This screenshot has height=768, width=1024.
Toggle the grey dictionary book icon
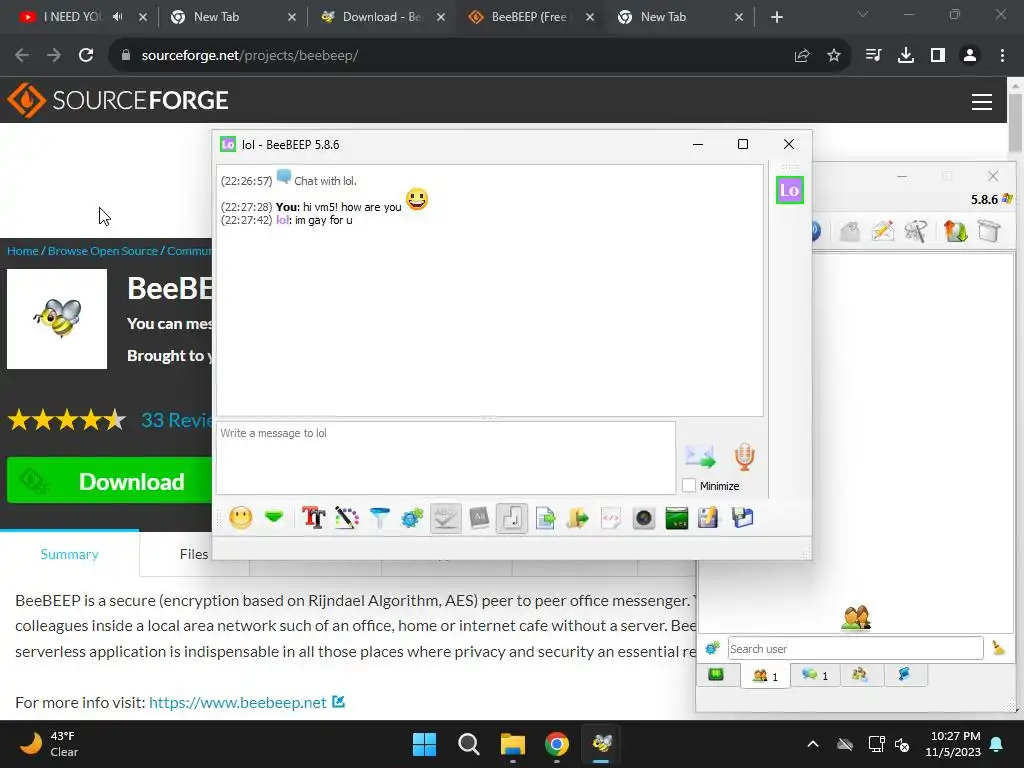[x=479, y=519]
